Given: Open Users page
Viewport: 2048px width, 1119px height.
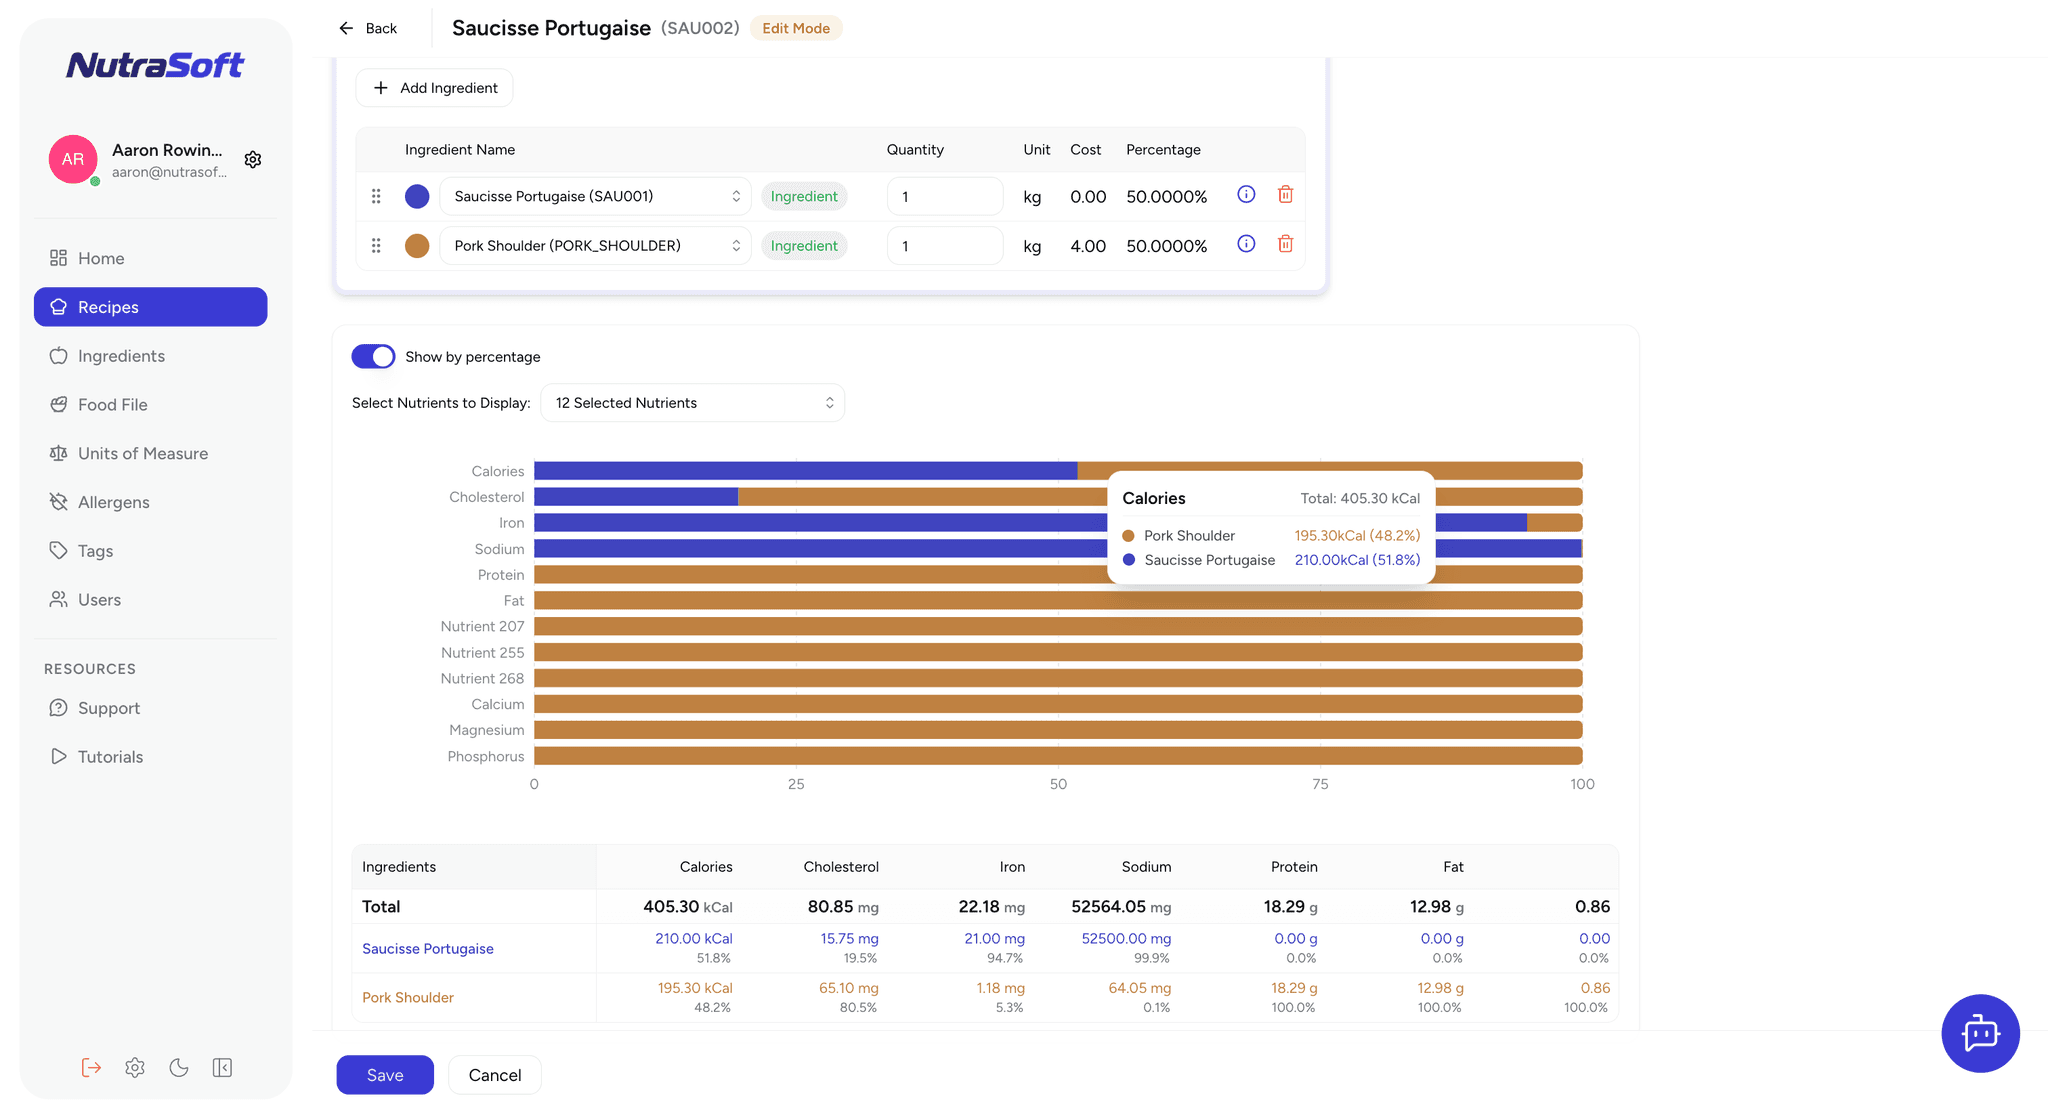Looking at the screenshot, I should (x=150, y=600).
